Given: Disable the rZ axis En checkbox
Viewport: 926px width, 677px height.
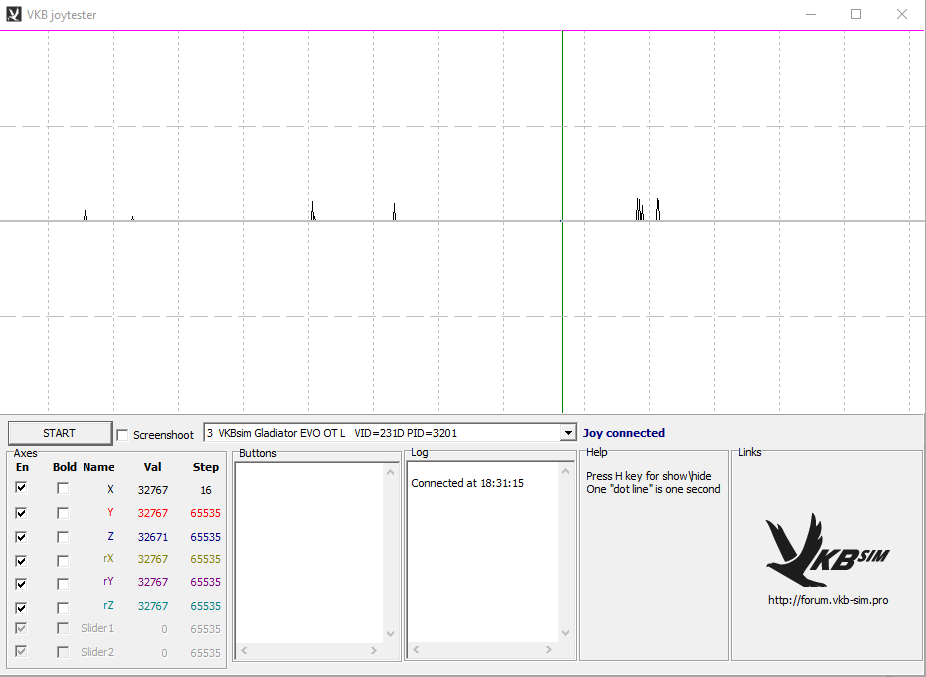Looking at the screenshot, I should pos(21,607).
